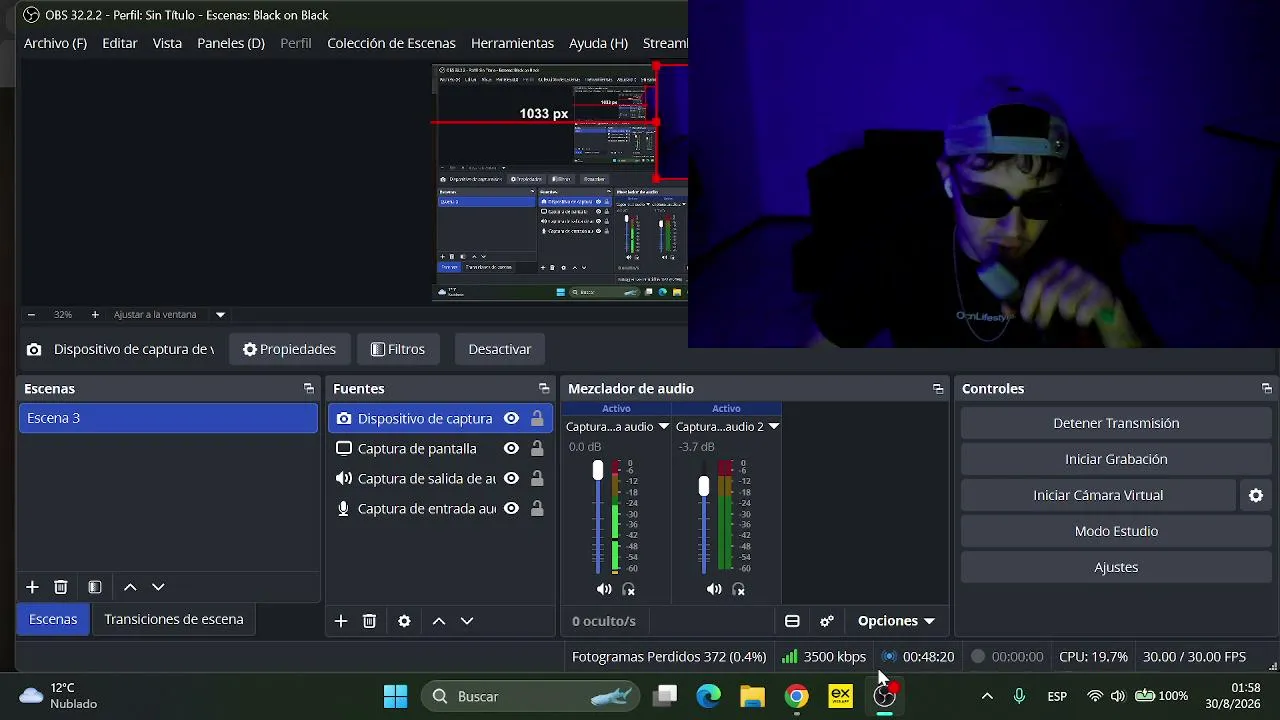Stop streaming with Detener Transmisión
The height and width of the screenshot is (720, 1280).
pos(1116,423)
